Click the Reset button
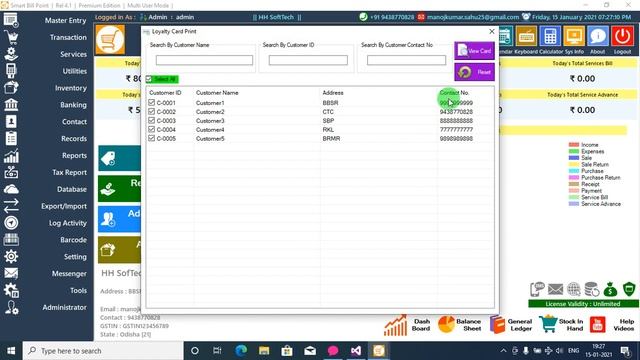The height and width of the screenshot is (360, 640). pyautogui.click(x=474, y=72)
